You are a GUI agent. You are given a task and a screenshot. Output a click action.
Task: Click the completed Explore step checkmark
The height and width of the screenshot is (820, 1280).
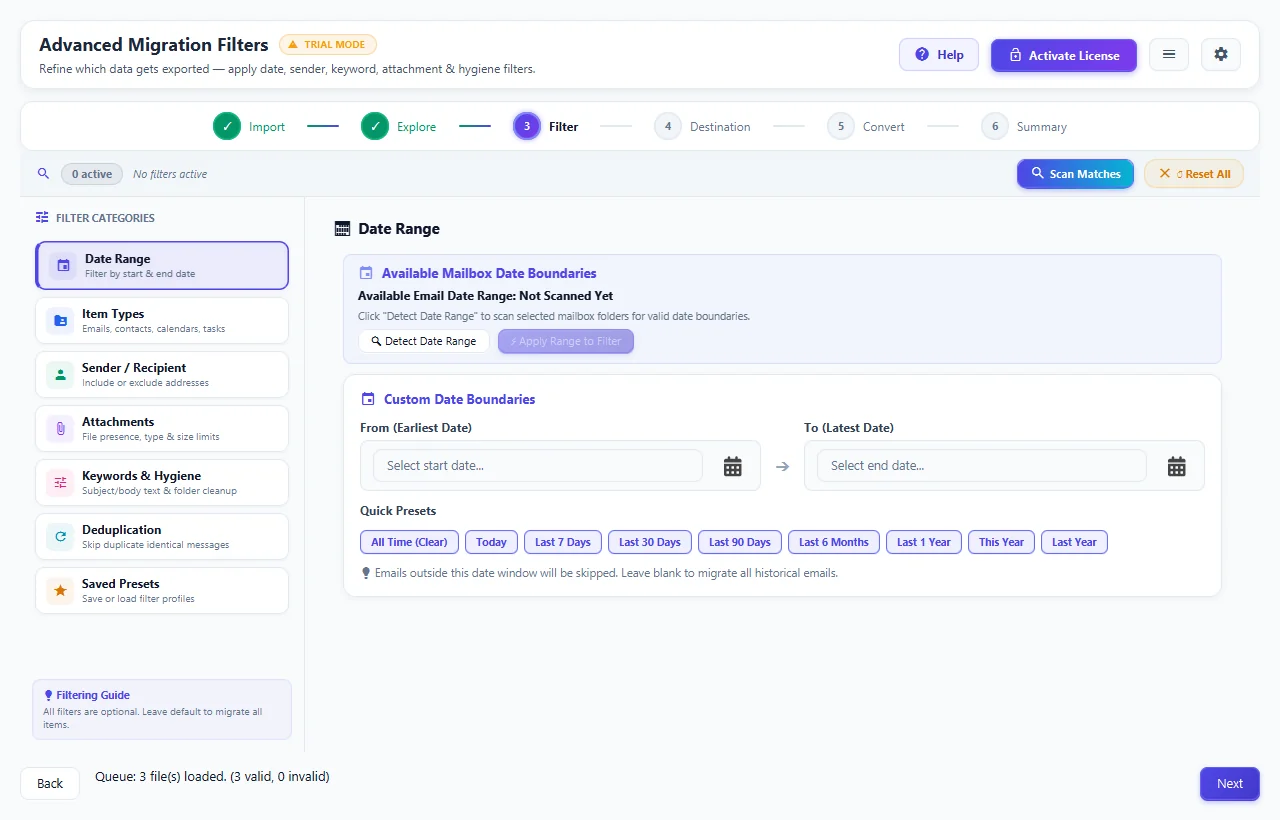click(x=375, y=127)
